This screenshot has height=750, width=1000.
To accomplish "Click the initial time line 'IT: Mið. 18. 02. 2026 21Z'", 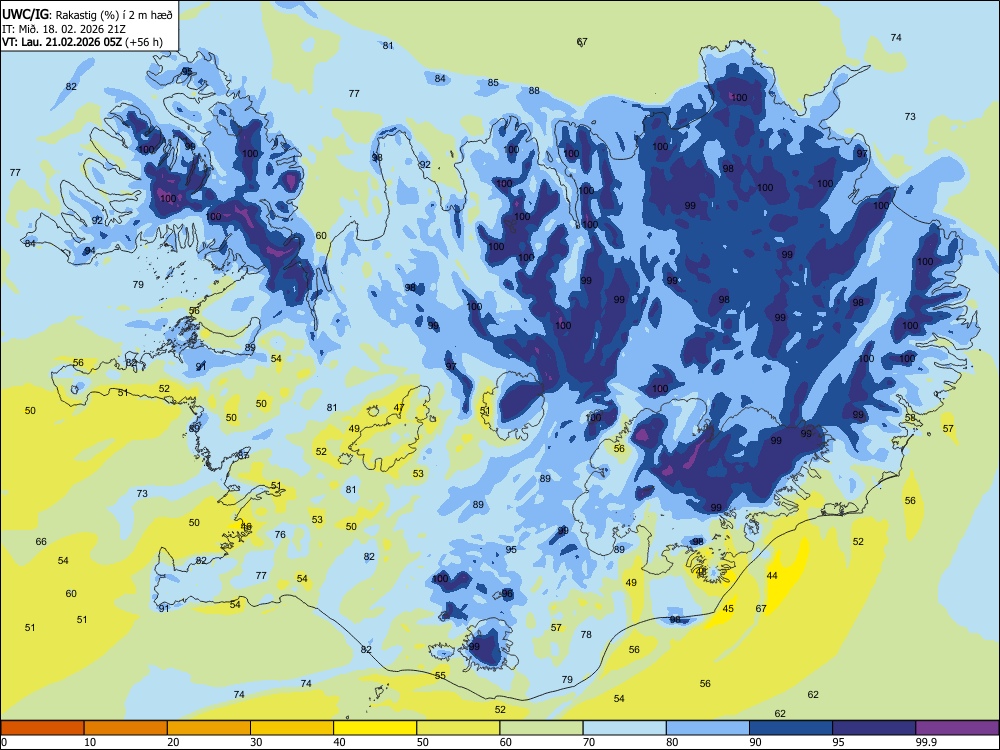I will pos(64,29).
